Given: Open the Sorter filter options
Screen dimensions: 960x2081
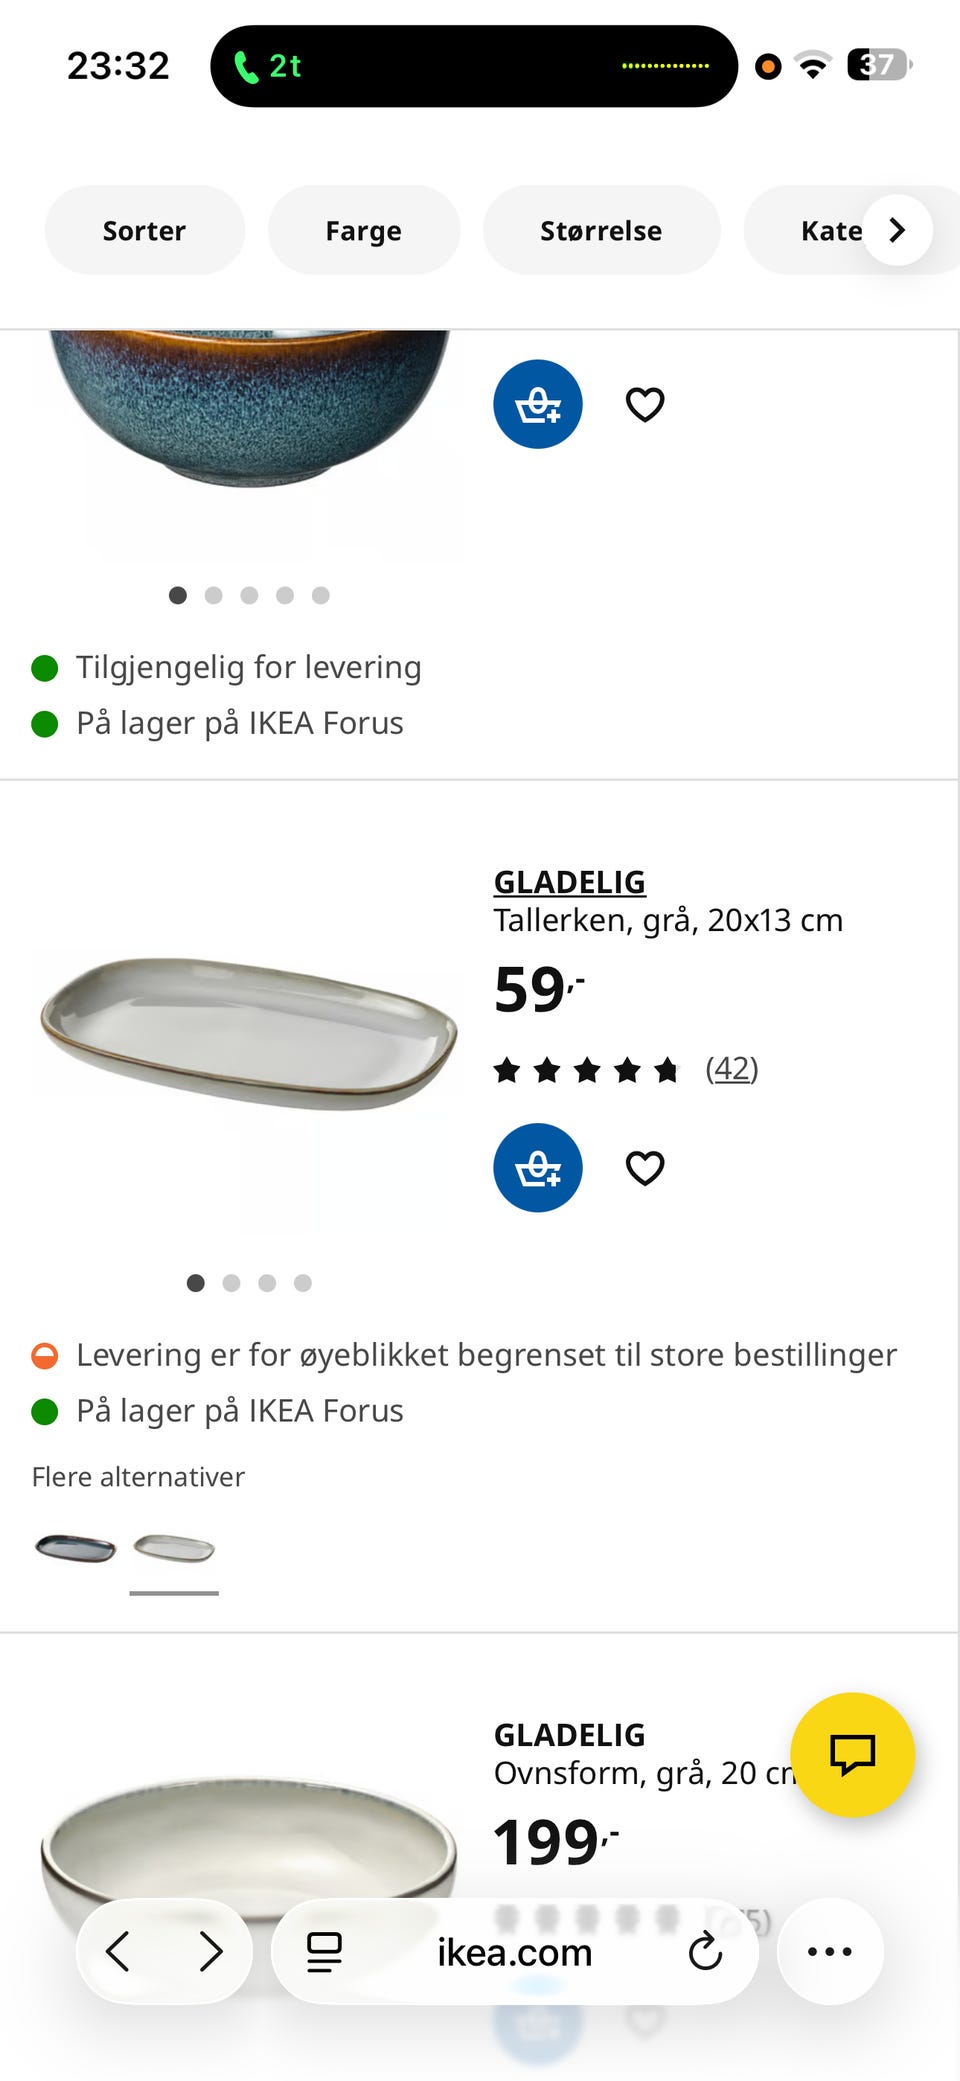Looking at the screenshot, I should (144, 230).
